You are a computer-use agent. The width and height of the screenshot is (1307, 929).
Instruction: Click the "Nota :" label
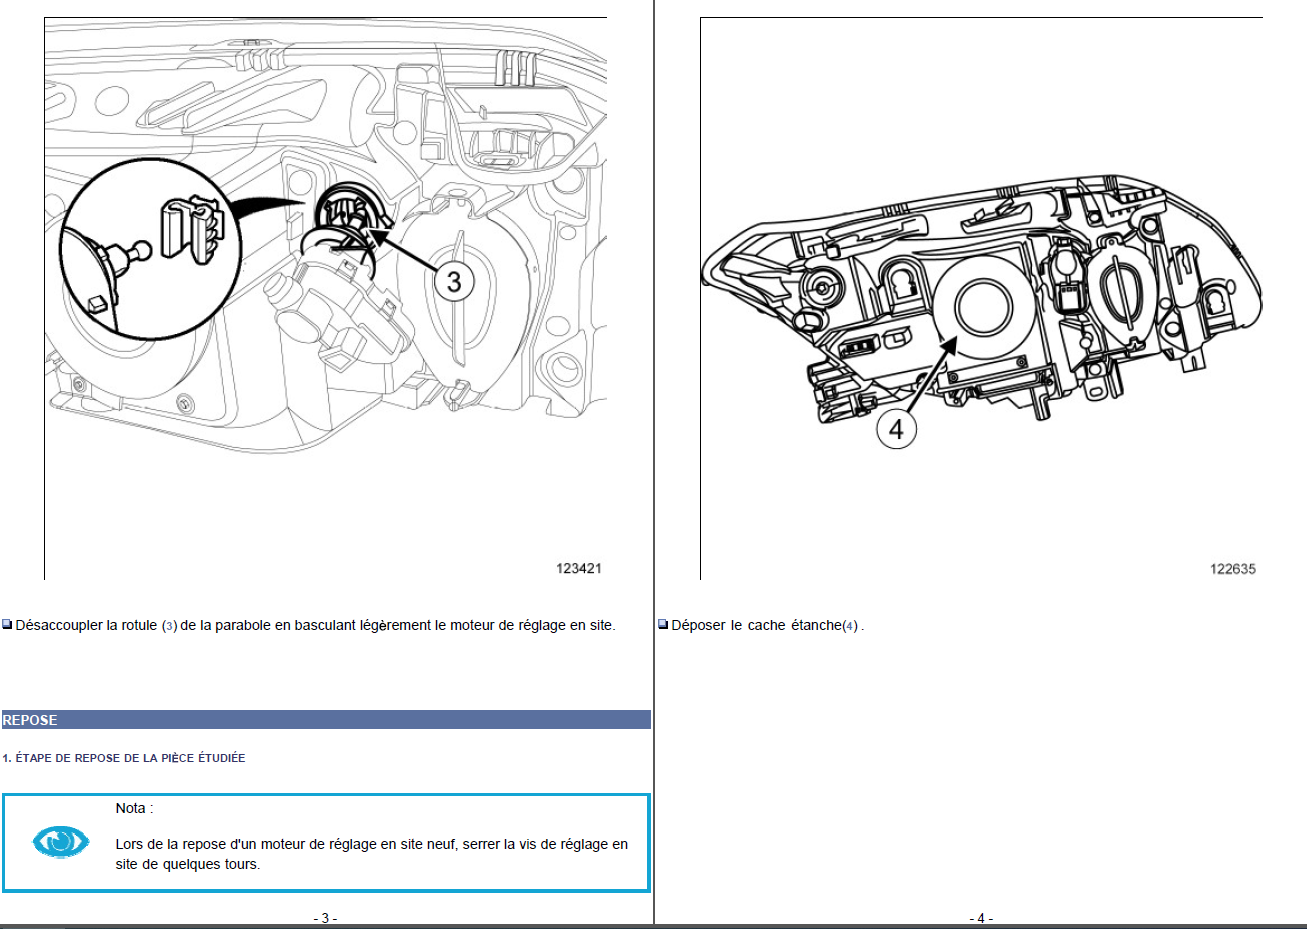tap(134, 808)
